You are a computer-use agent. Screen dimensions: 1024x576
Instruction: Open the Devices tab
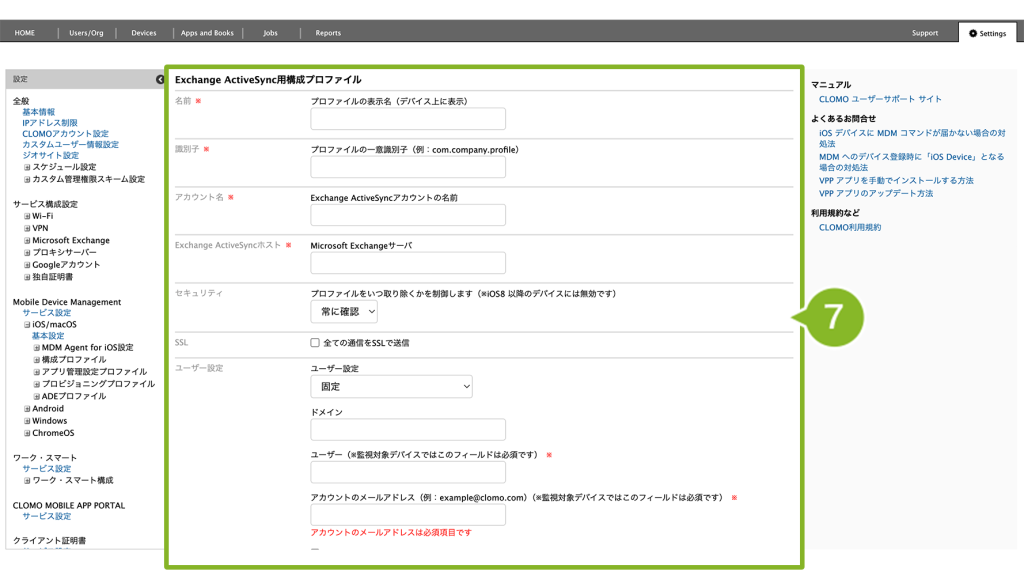[144, 33]
